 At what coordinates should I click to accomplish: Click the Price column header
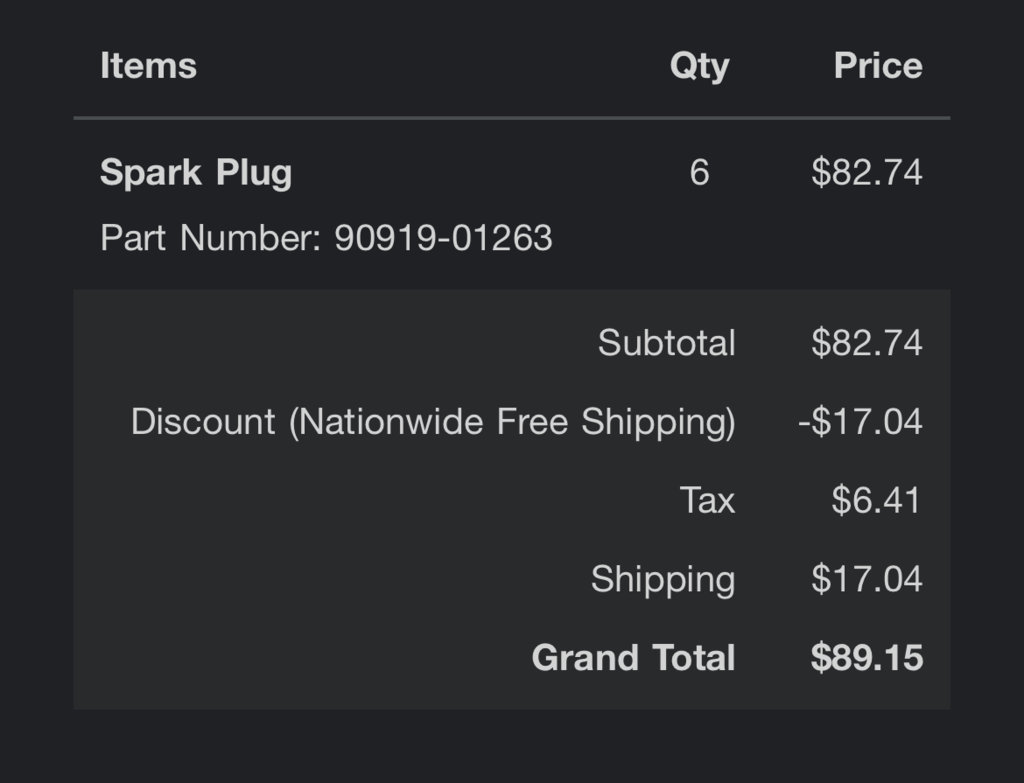(878, 65)
